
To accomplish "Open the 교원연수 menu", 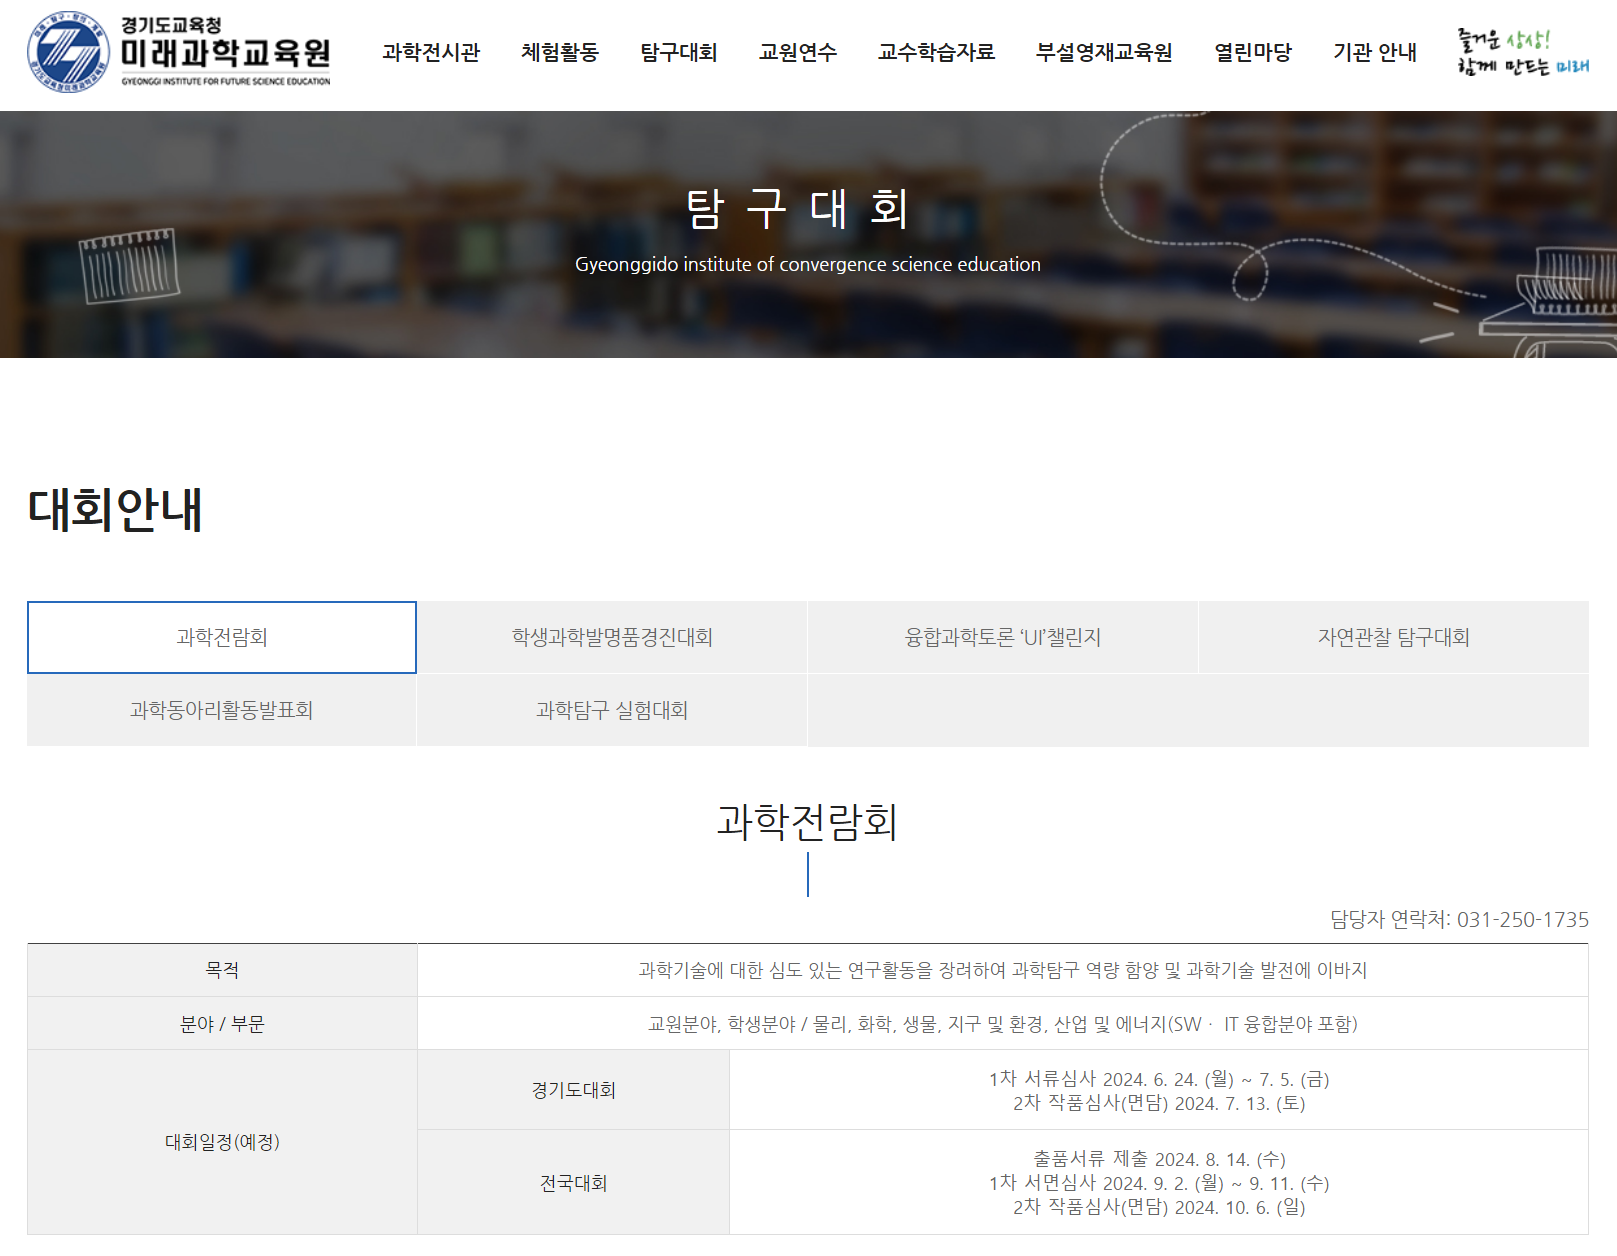I will point(798,52).
